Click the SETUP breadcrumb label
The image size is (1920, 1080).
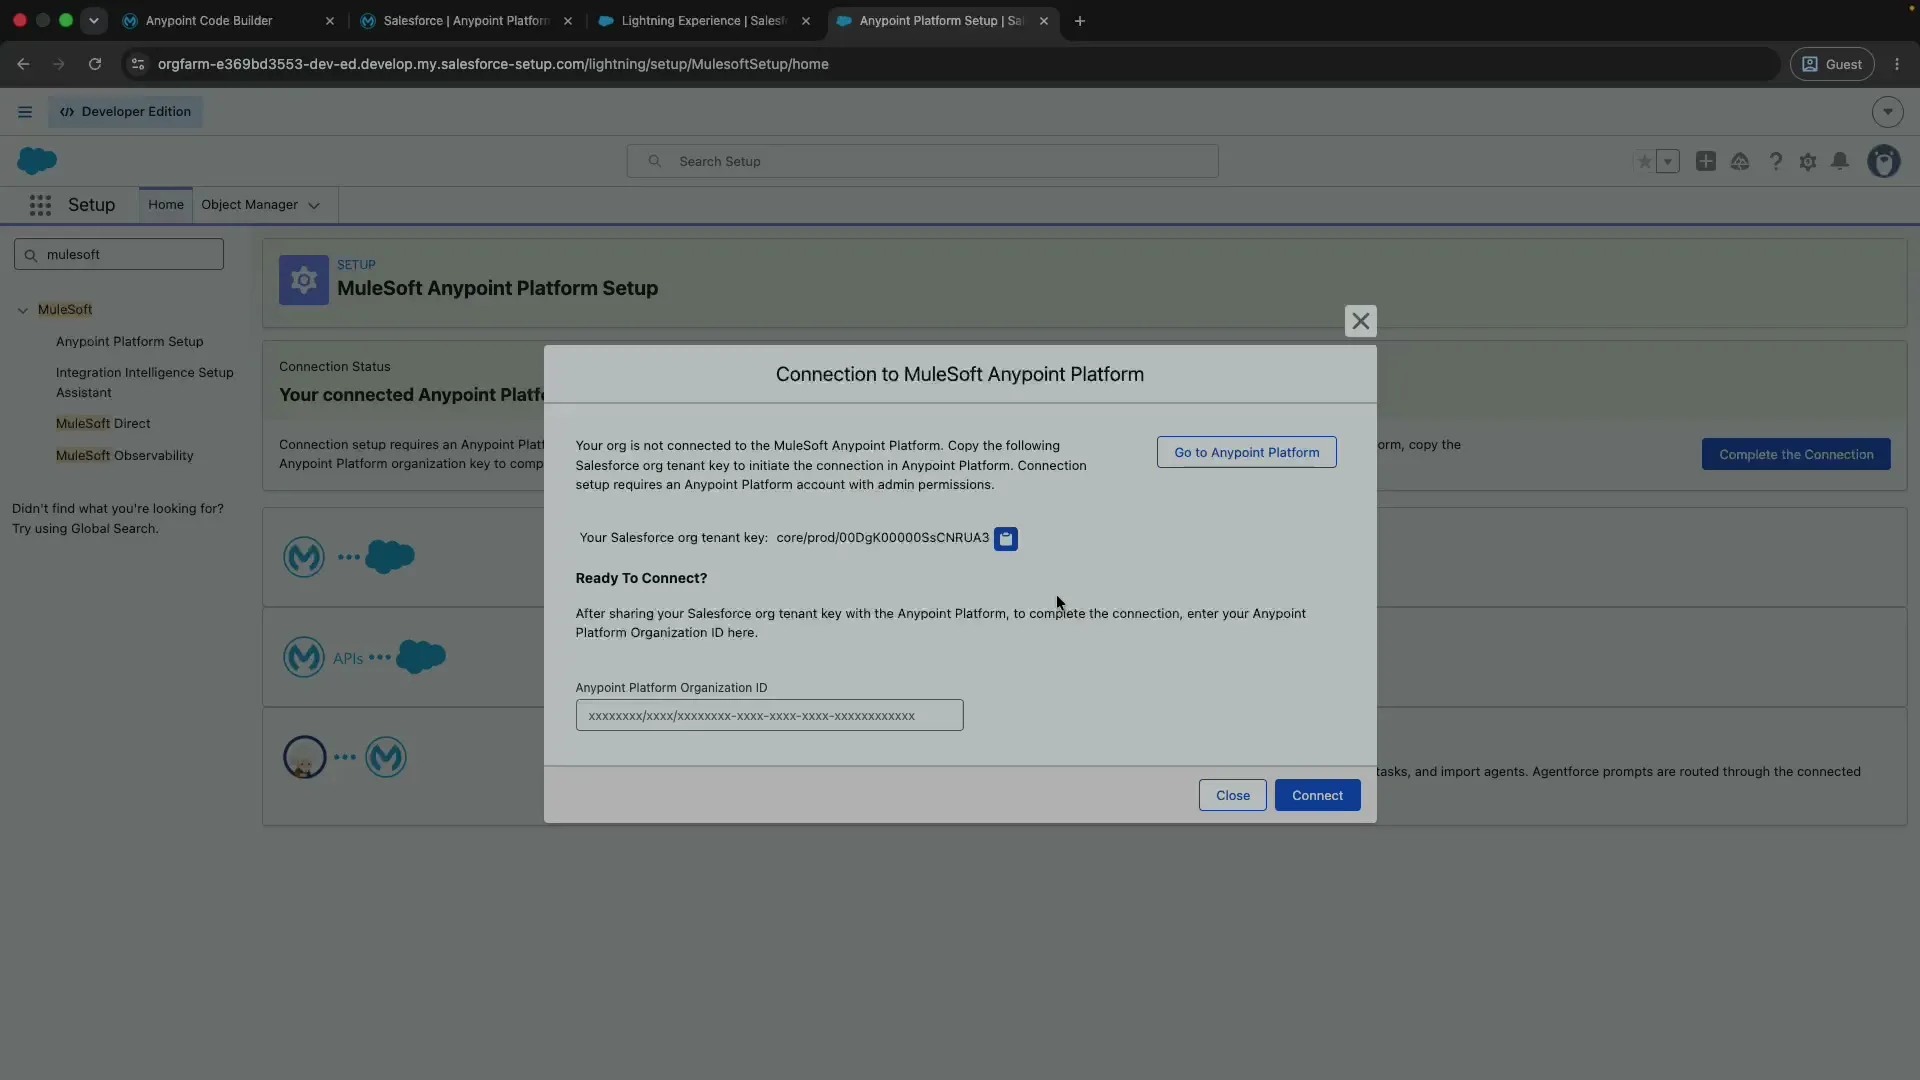pyautogui.click(x=356, y=265)
